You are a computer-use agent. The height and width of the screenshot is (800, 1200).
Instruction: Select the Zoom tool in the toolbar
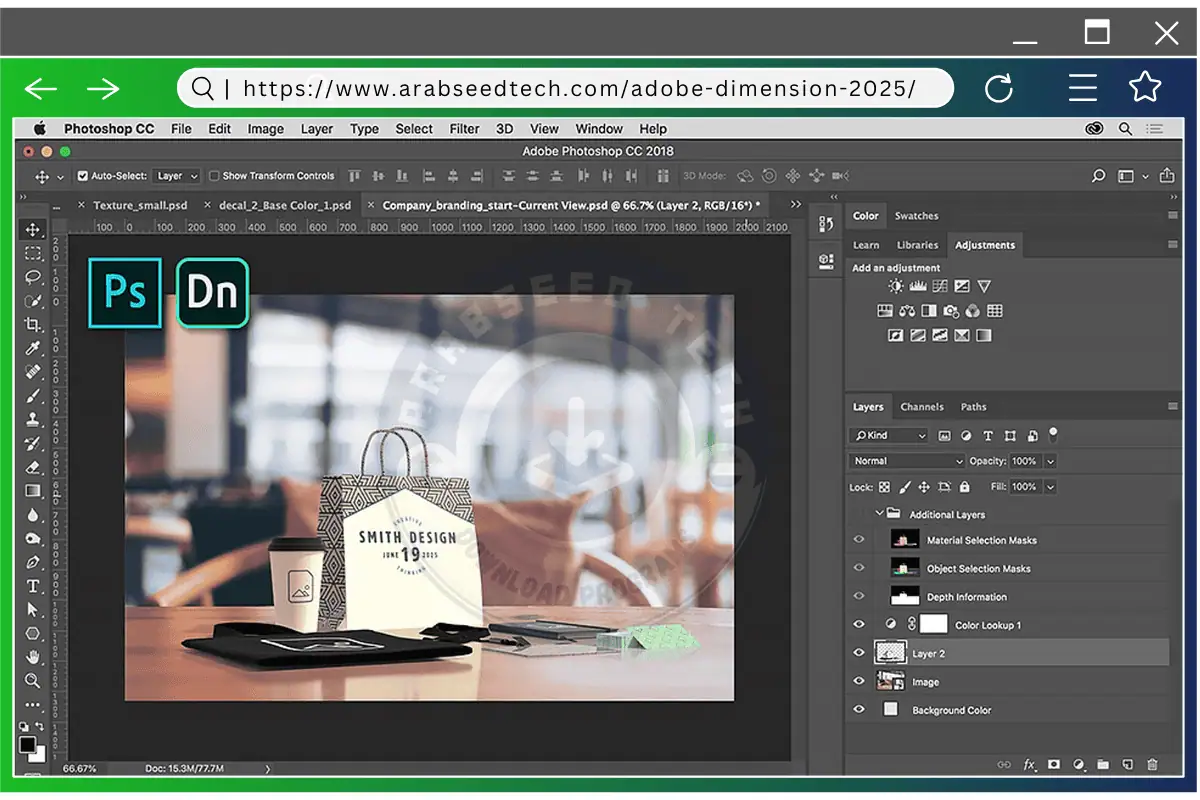click(x=33, y=680)
